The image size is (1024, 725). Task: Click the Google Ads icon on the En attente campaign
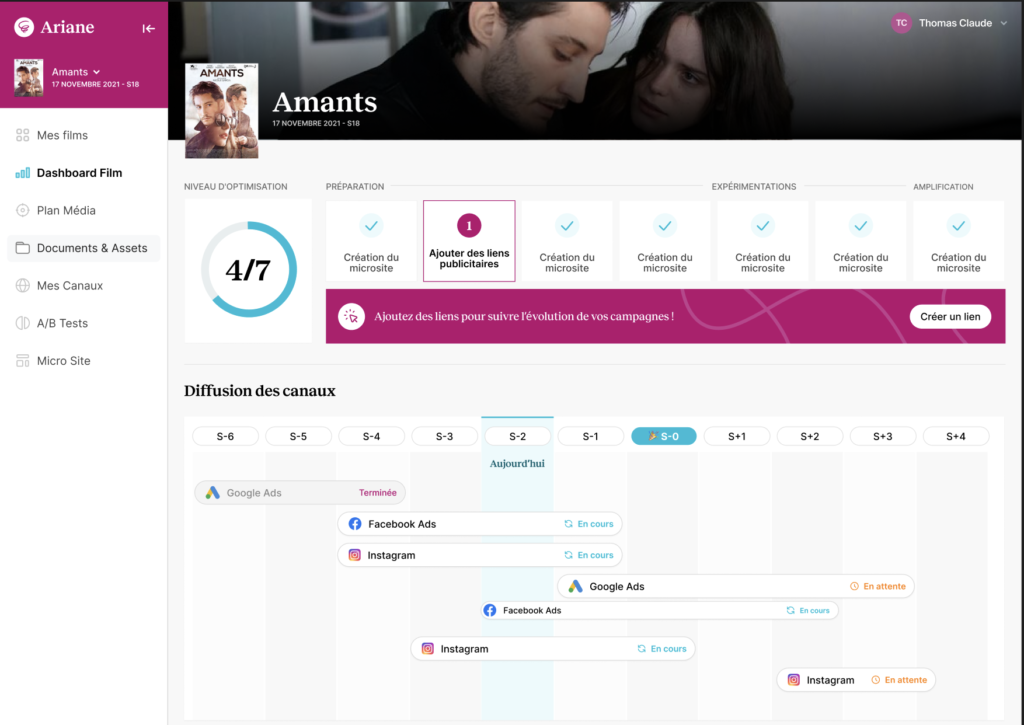pyautogui.click(x=575, y=587)
